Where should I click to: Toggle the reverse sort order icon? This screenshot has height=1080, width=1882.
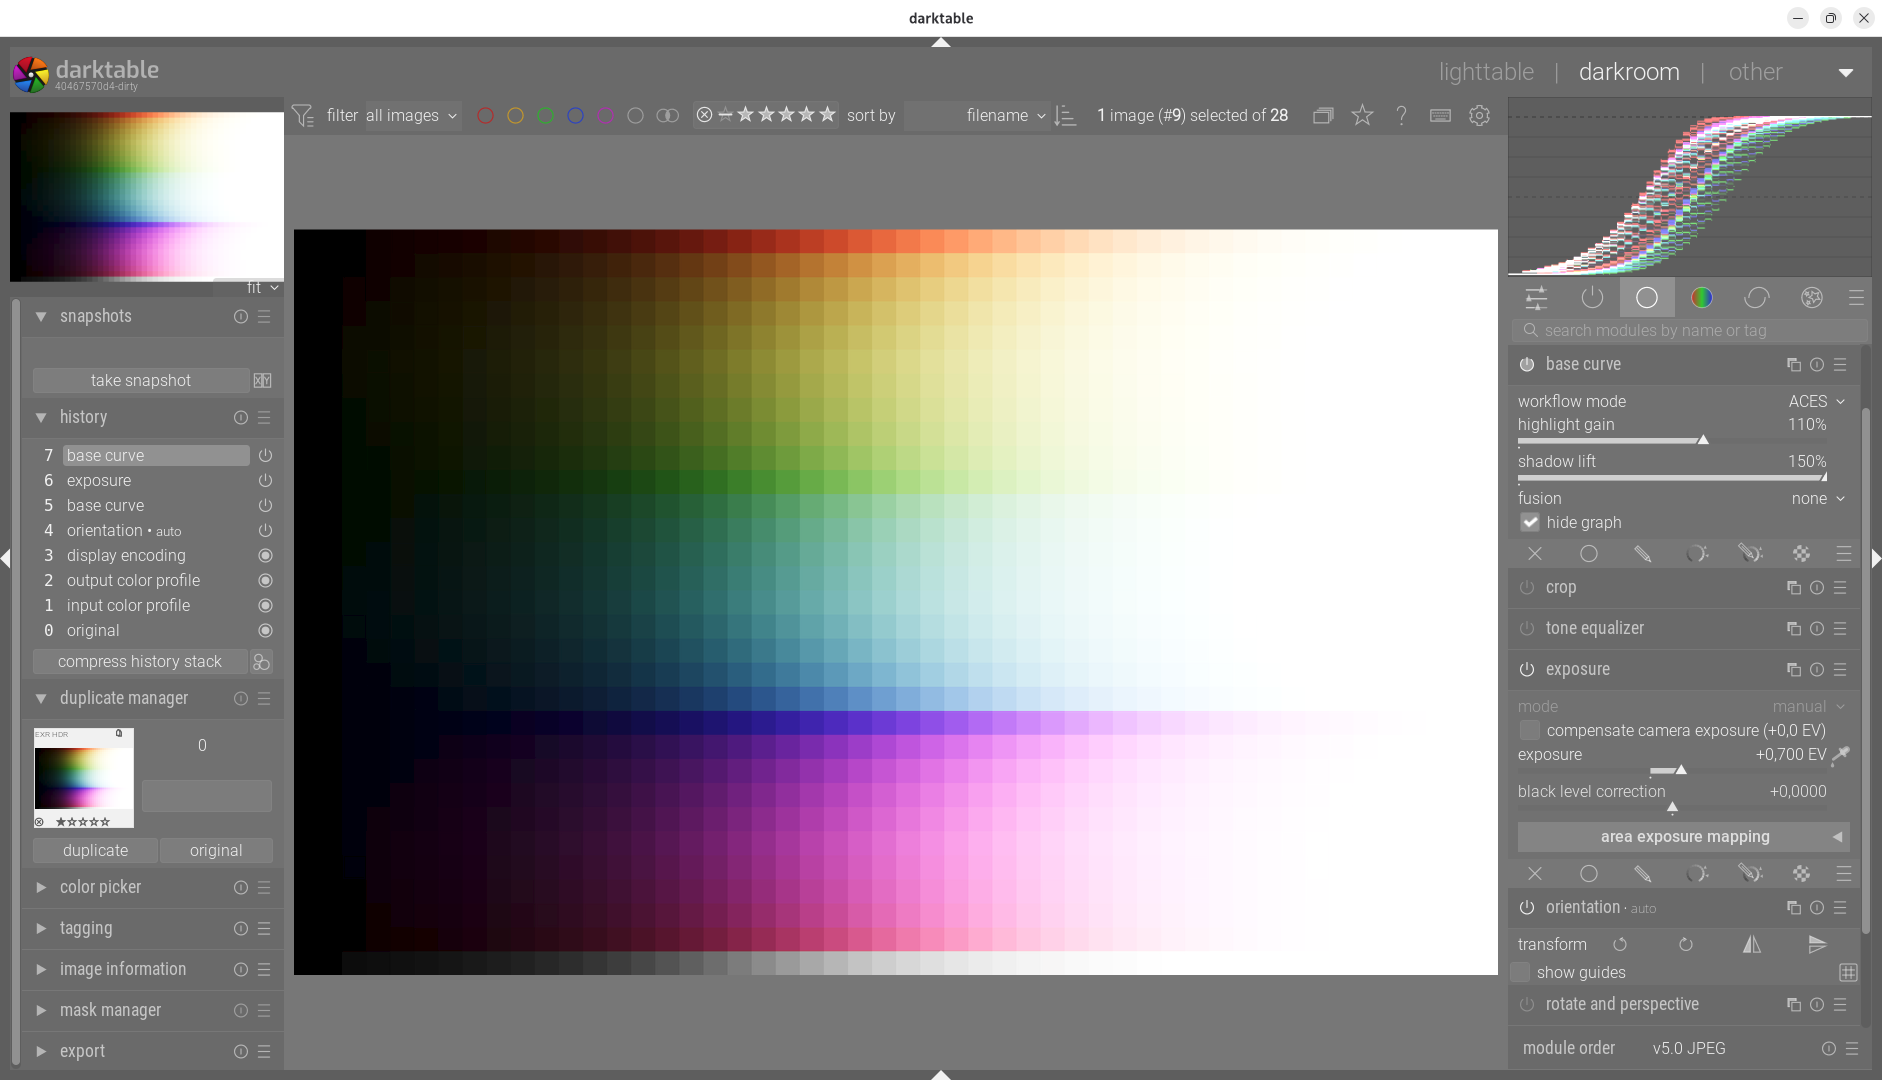coord(1066,116)
